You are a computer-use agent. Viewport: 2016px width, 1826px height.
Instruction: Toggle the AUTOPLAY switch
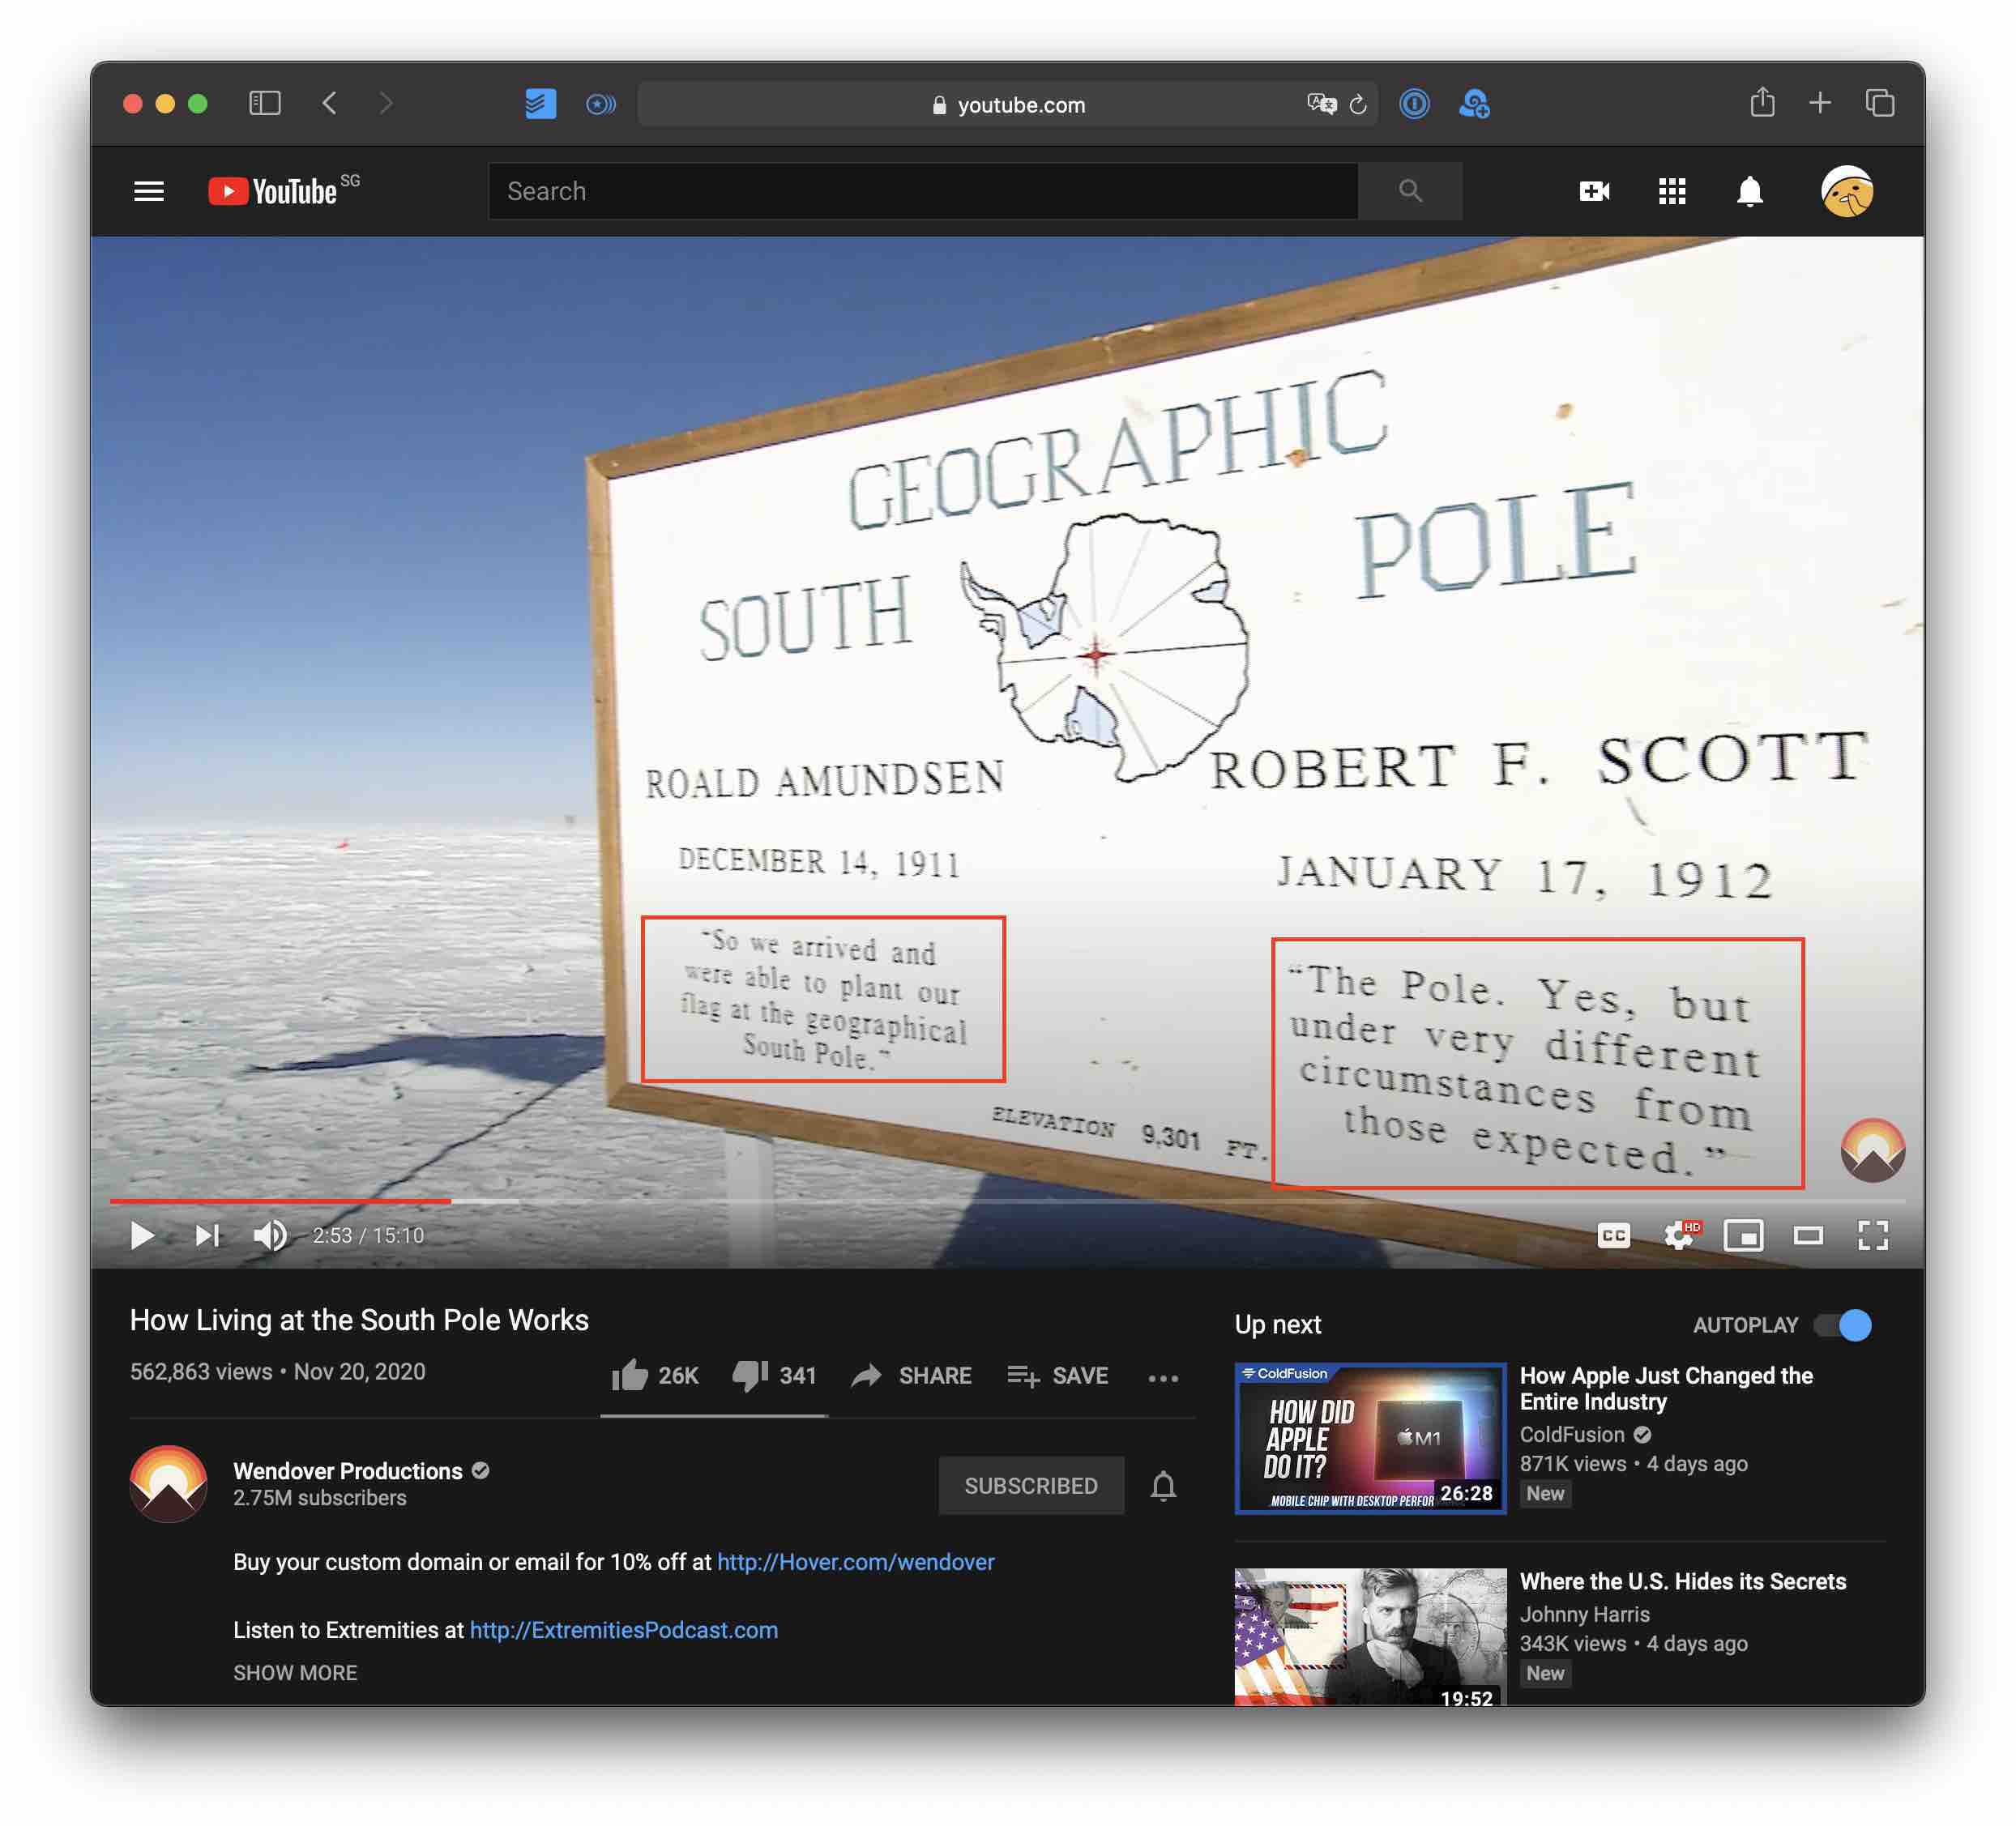[1843, 1325]
